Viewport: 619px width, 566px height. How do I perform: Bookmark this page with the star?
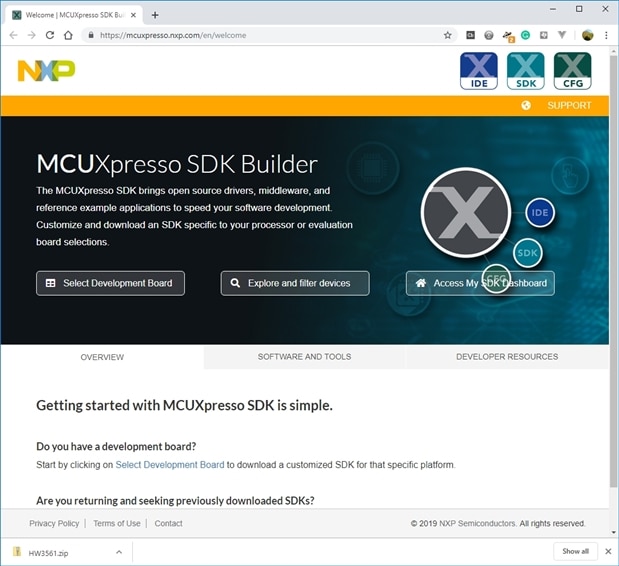coord(447,35)
